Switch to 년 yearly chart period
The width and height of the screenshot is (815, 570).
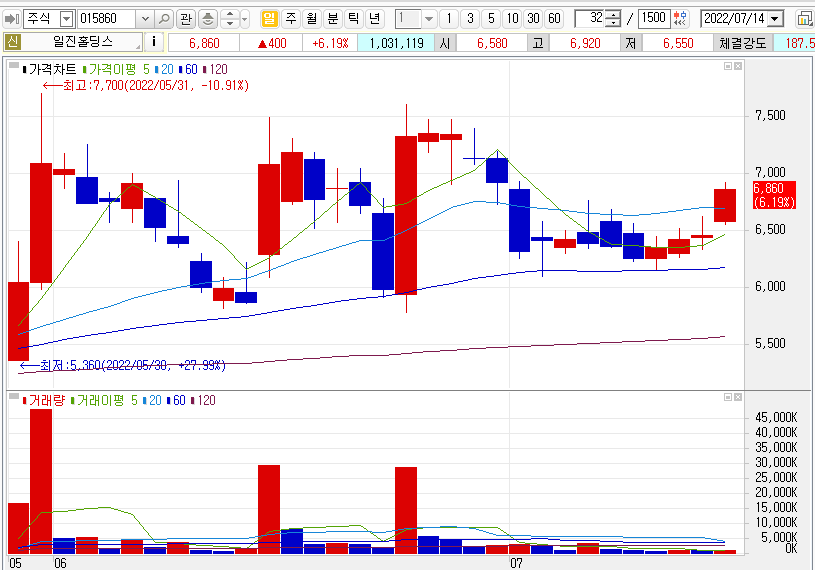pyautogui.click(x=374, y=19)
